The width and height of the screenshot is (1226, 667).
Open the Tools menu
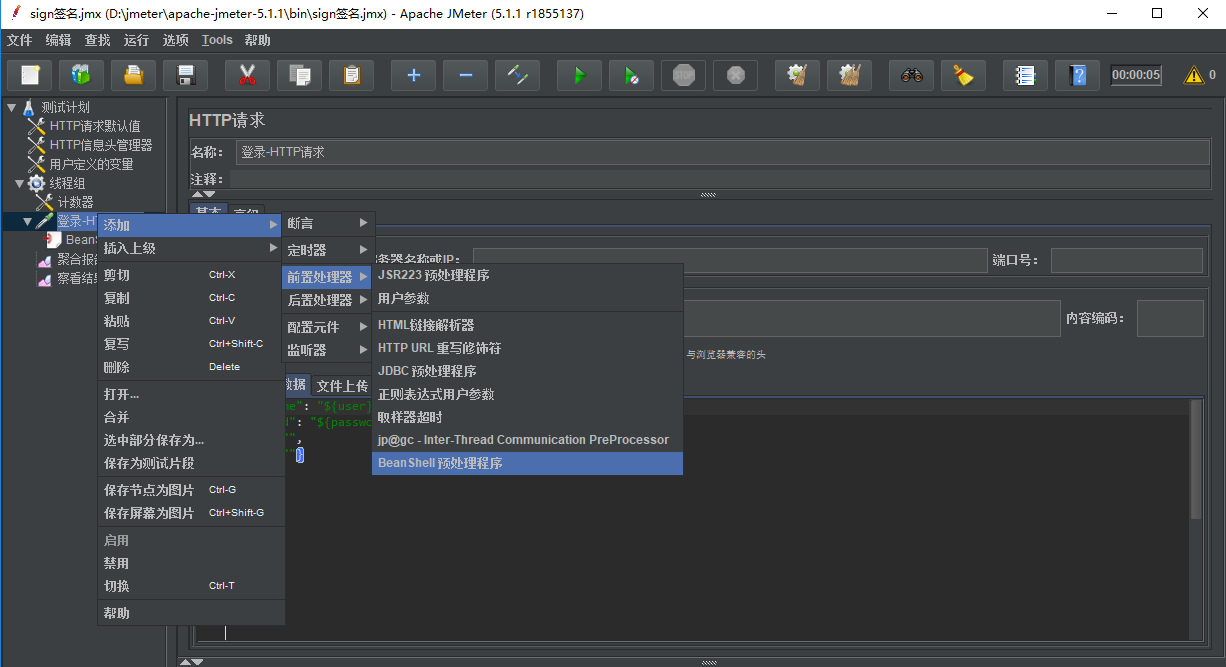click(217, 40)
